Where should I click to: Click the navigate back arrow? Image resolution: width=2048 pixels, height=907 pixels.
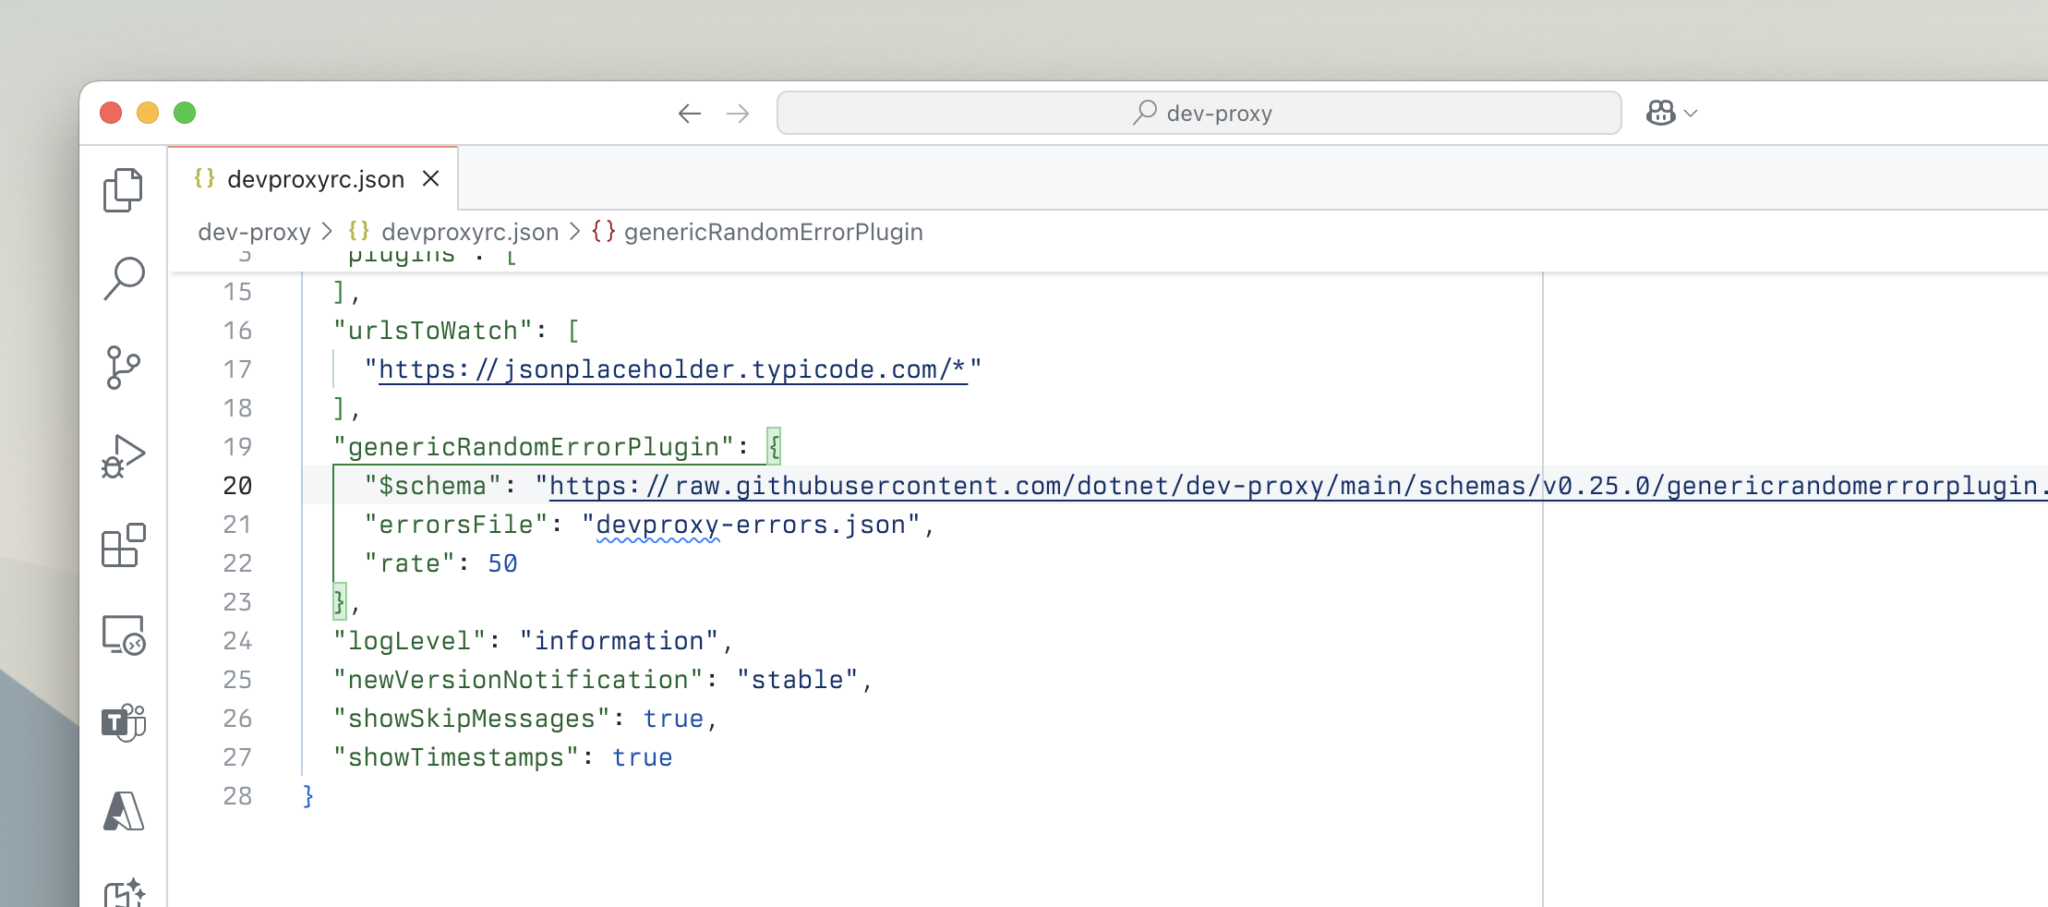tap(689, 113)
